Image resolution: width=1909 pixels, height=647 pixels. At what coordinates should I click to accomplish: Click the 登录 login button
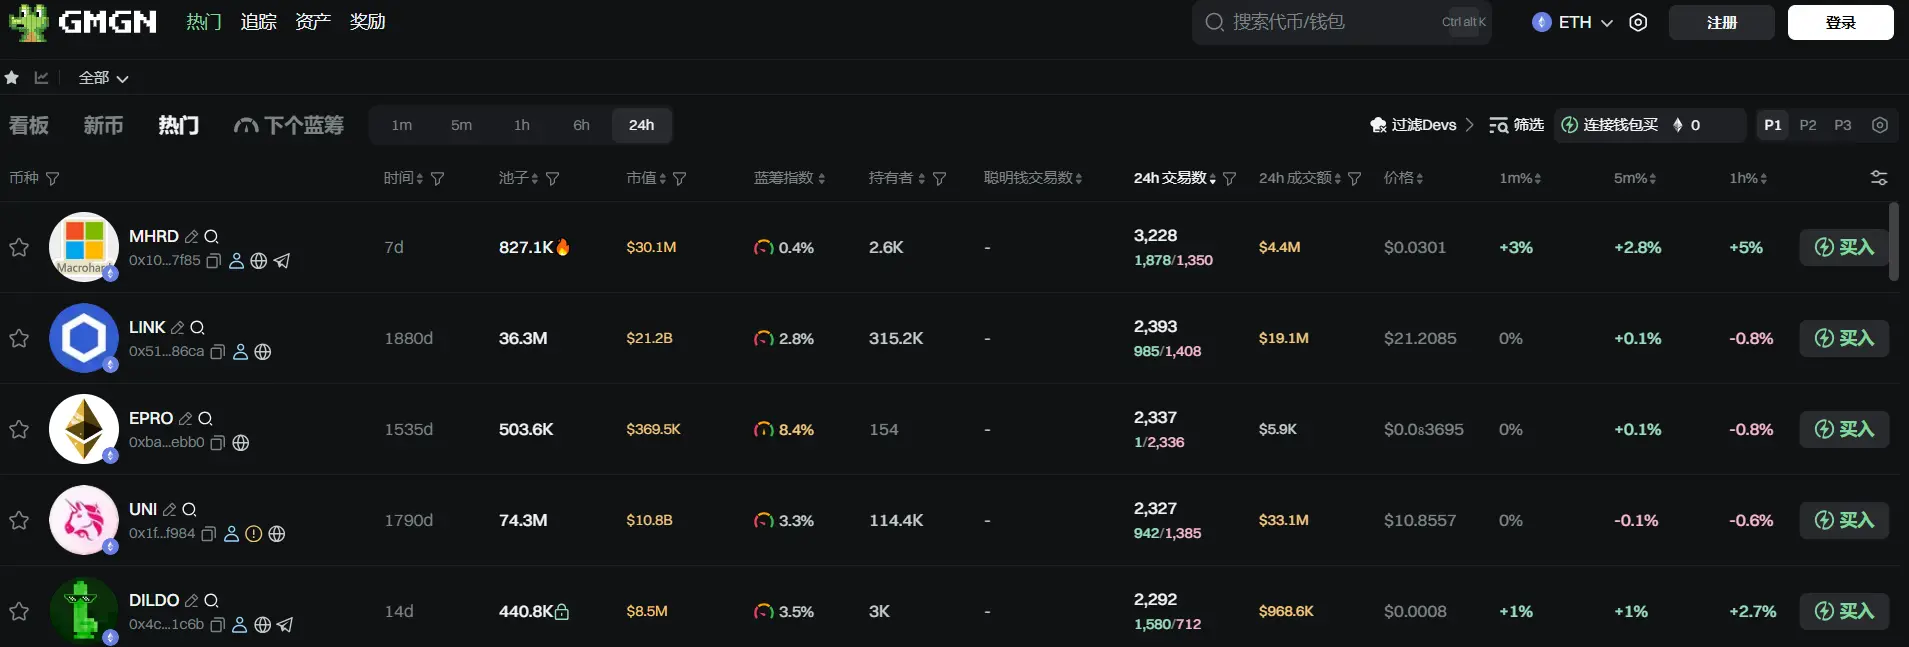coord(1840,22)
